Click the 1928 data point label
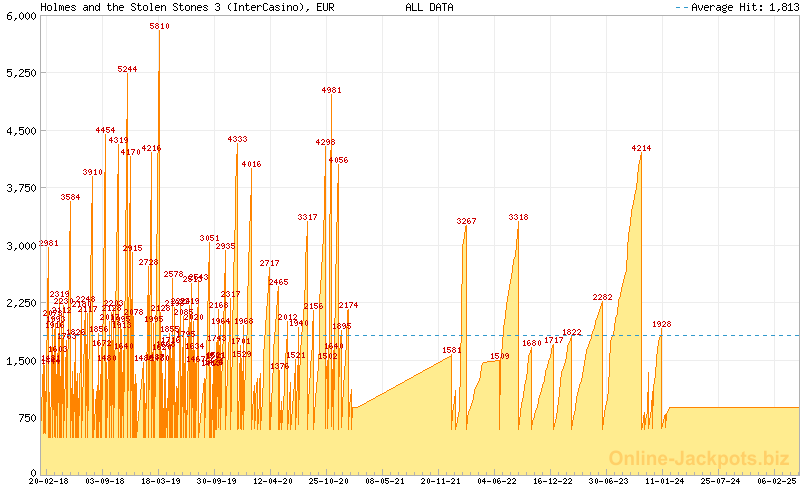Screen dimensions: 800x490 pyautogui.click(x=662, y=324)
